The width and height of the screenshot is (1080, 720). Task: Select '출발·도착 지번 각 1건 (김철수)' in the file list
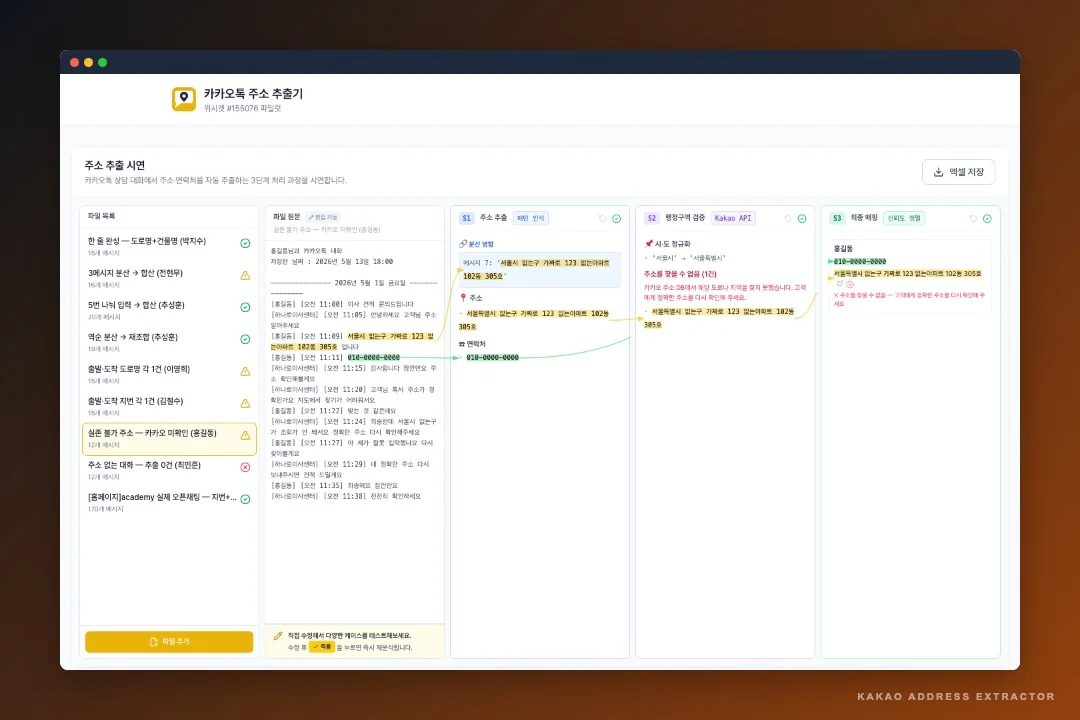(169, 406)
